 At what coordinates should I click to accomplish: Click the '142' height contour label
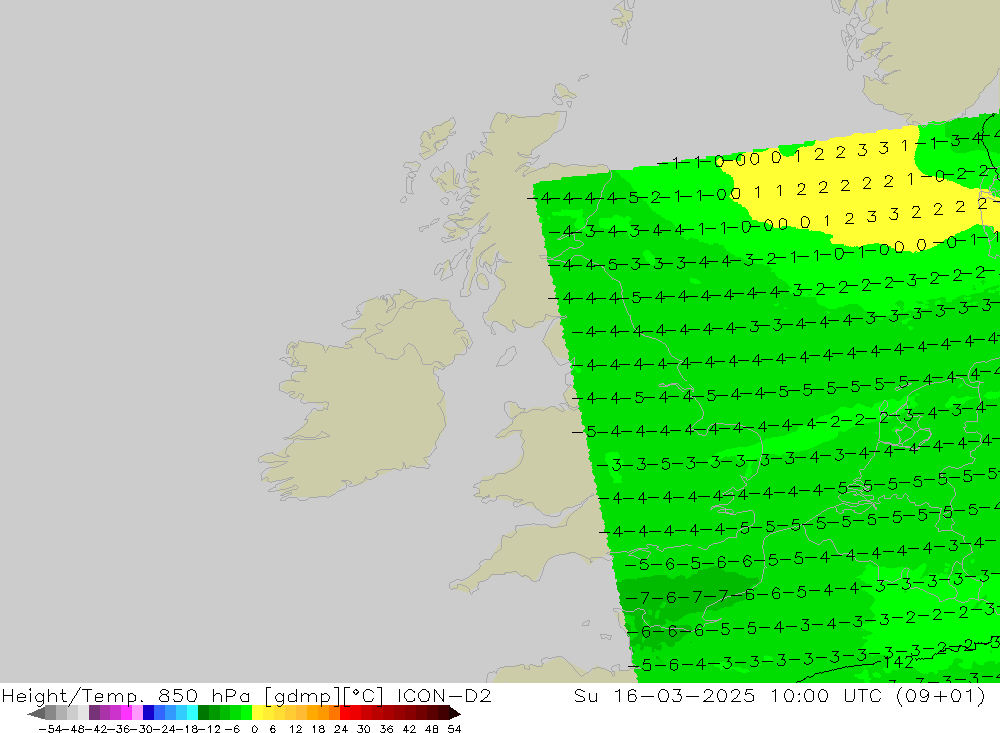pyautogui.click(x=899, y=662)
